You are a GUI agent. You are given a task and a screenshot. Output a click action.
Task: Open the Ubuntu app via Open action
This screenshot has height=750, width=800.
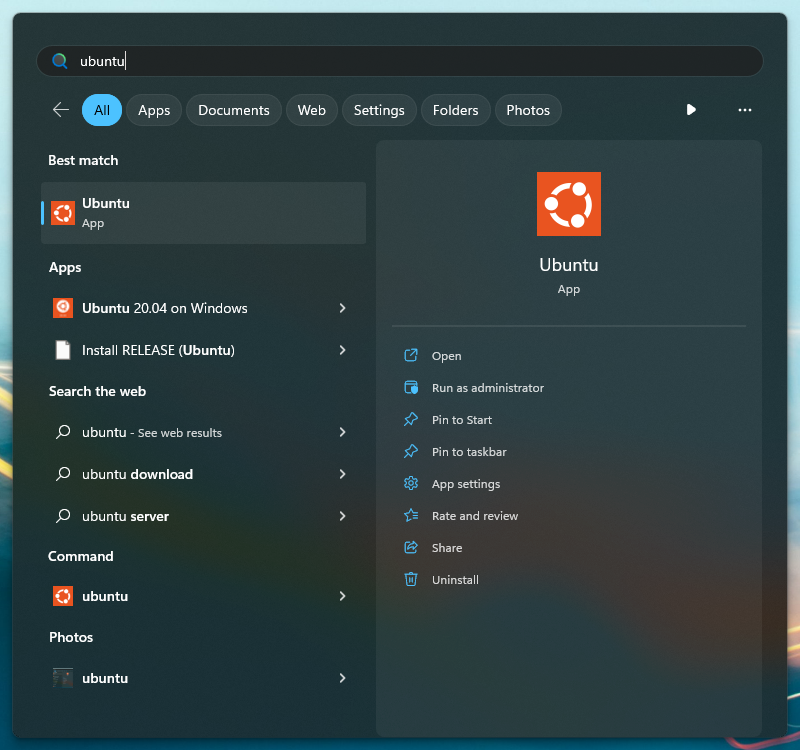tap(413, 356)
